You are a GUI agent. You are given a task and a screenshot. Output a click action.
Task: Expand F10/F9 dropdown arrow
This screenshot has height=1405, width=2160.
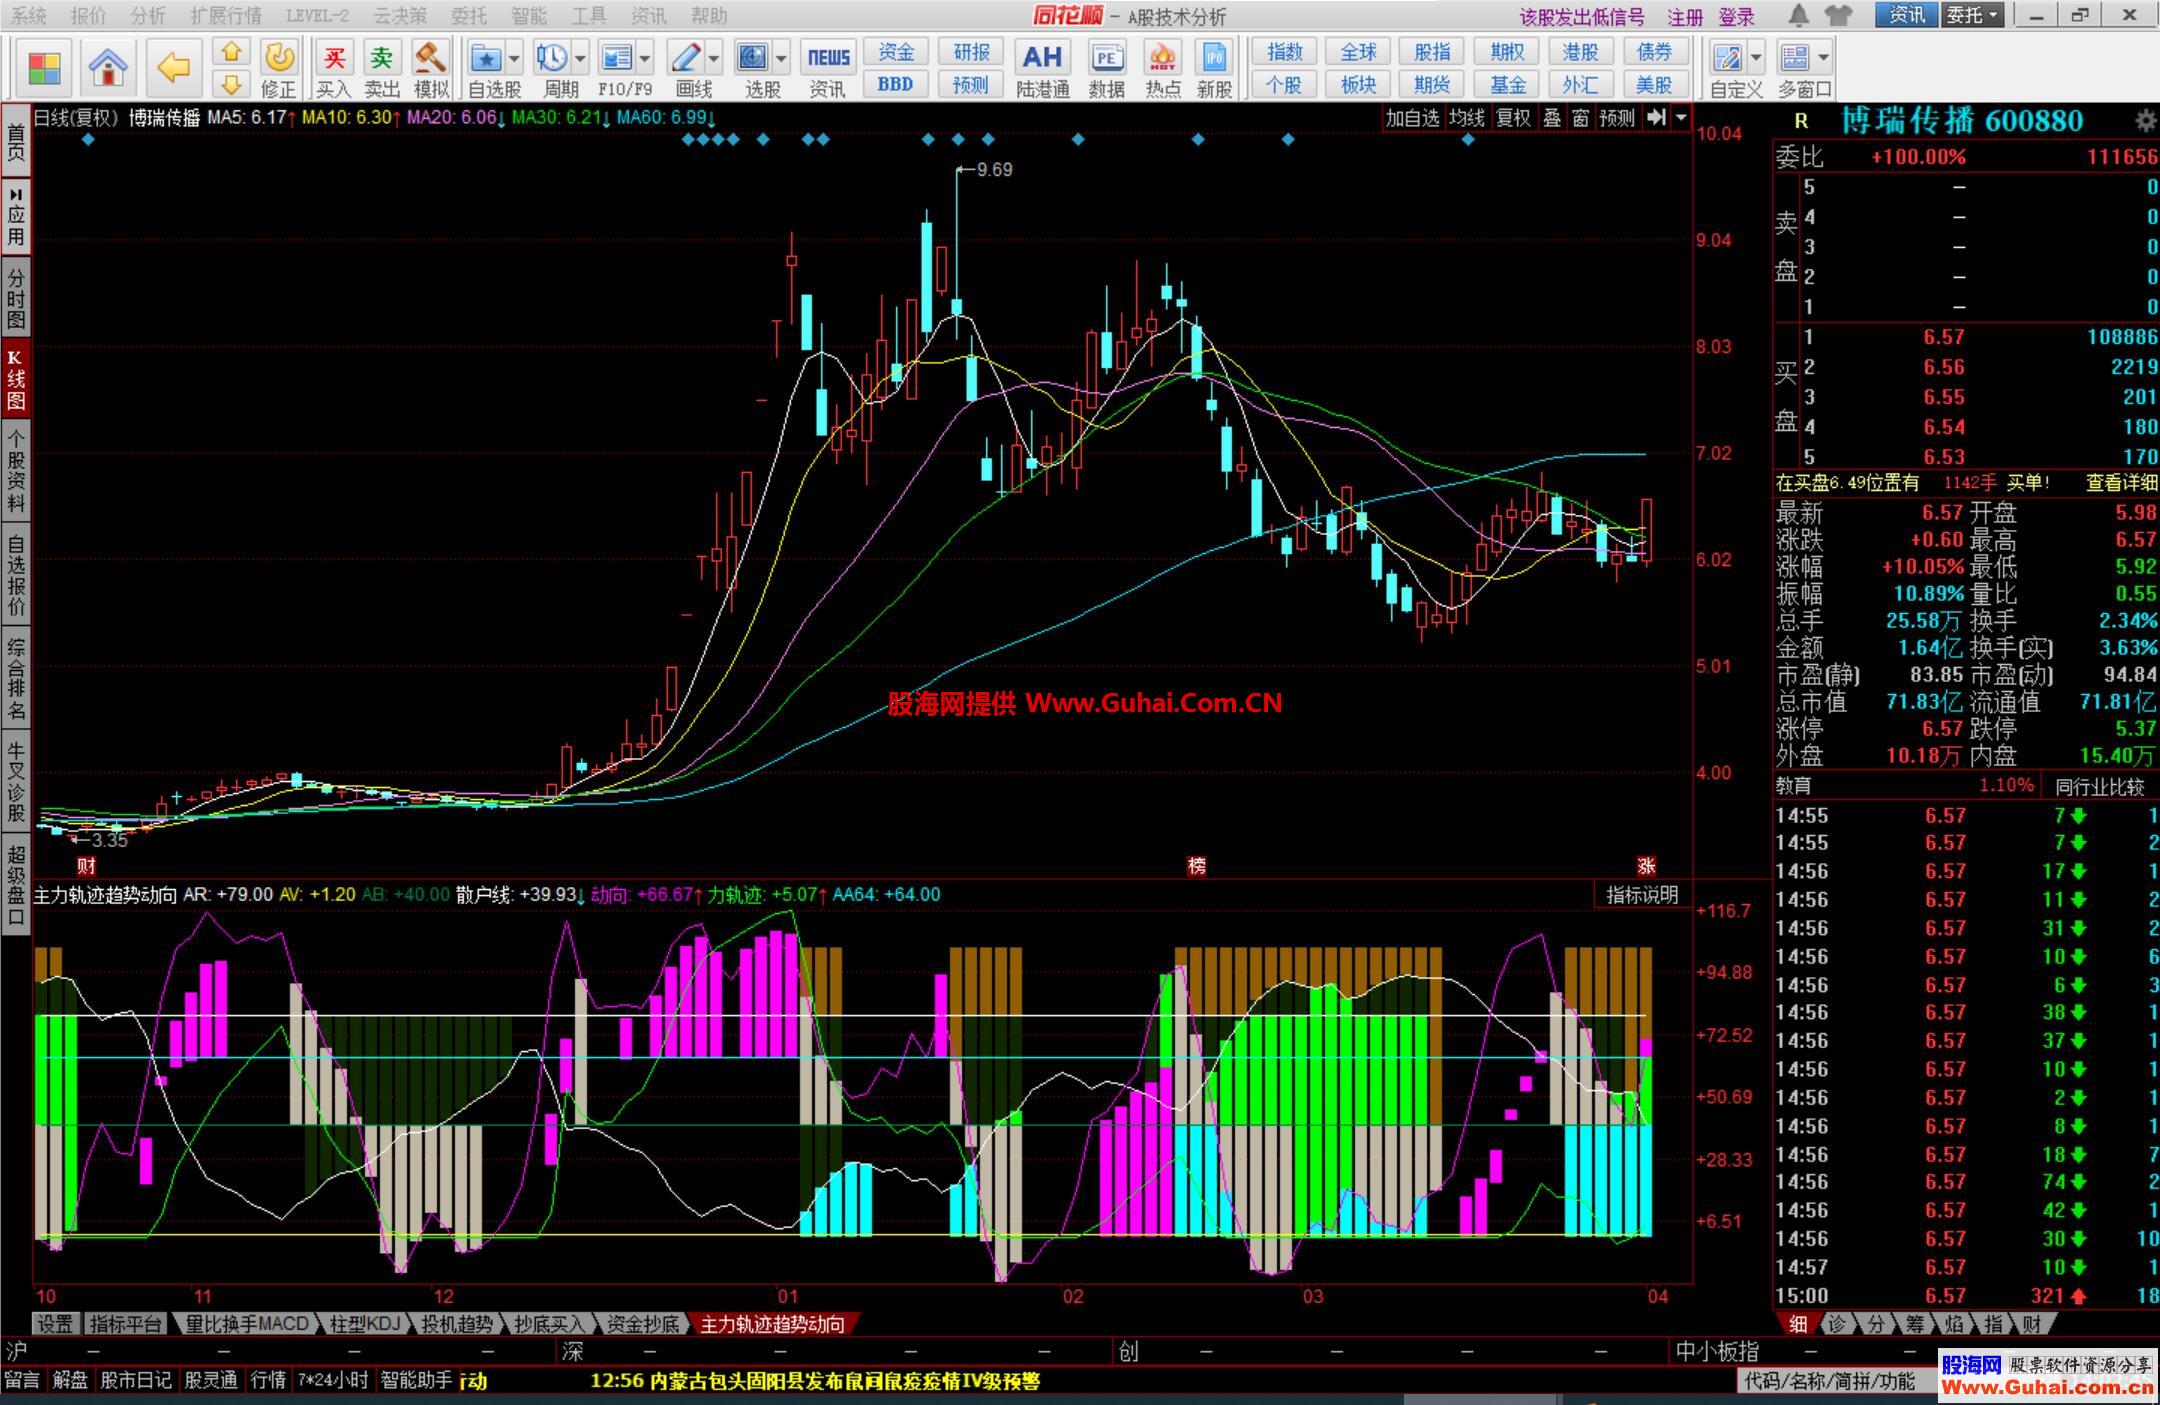645,58
